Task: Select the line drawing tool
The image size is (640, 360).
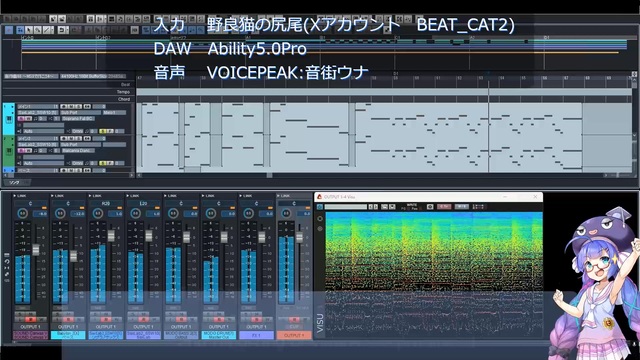Action: click(x=48, y=30)
